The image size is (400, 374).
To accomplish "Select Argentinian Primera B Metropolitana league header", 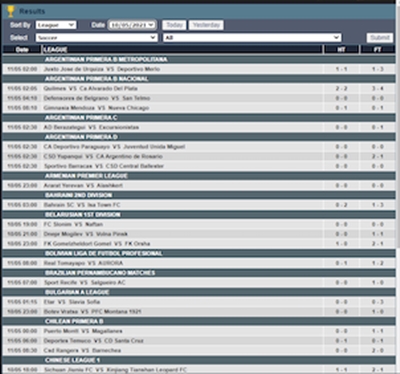I will 199,59.
